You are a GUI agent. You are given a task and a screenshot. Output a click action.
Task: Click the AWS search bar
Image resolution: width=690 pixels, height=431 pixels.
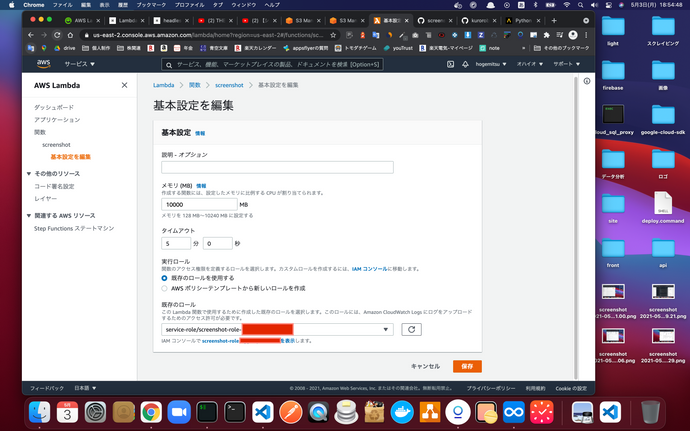coord(272,64)
